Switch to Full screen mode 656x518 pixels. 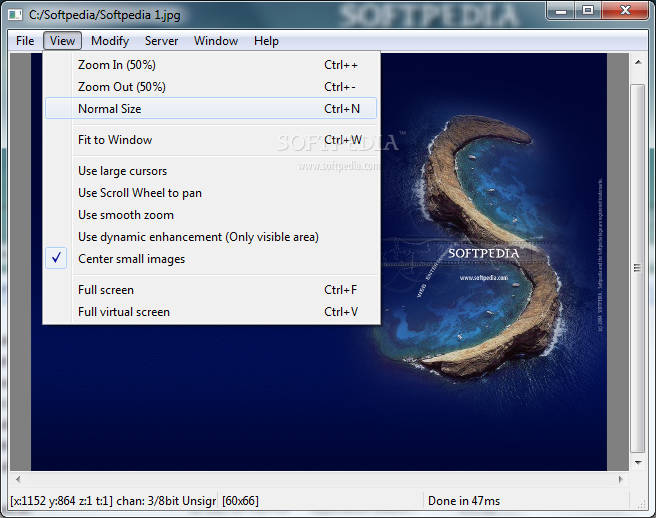(211, 290)
